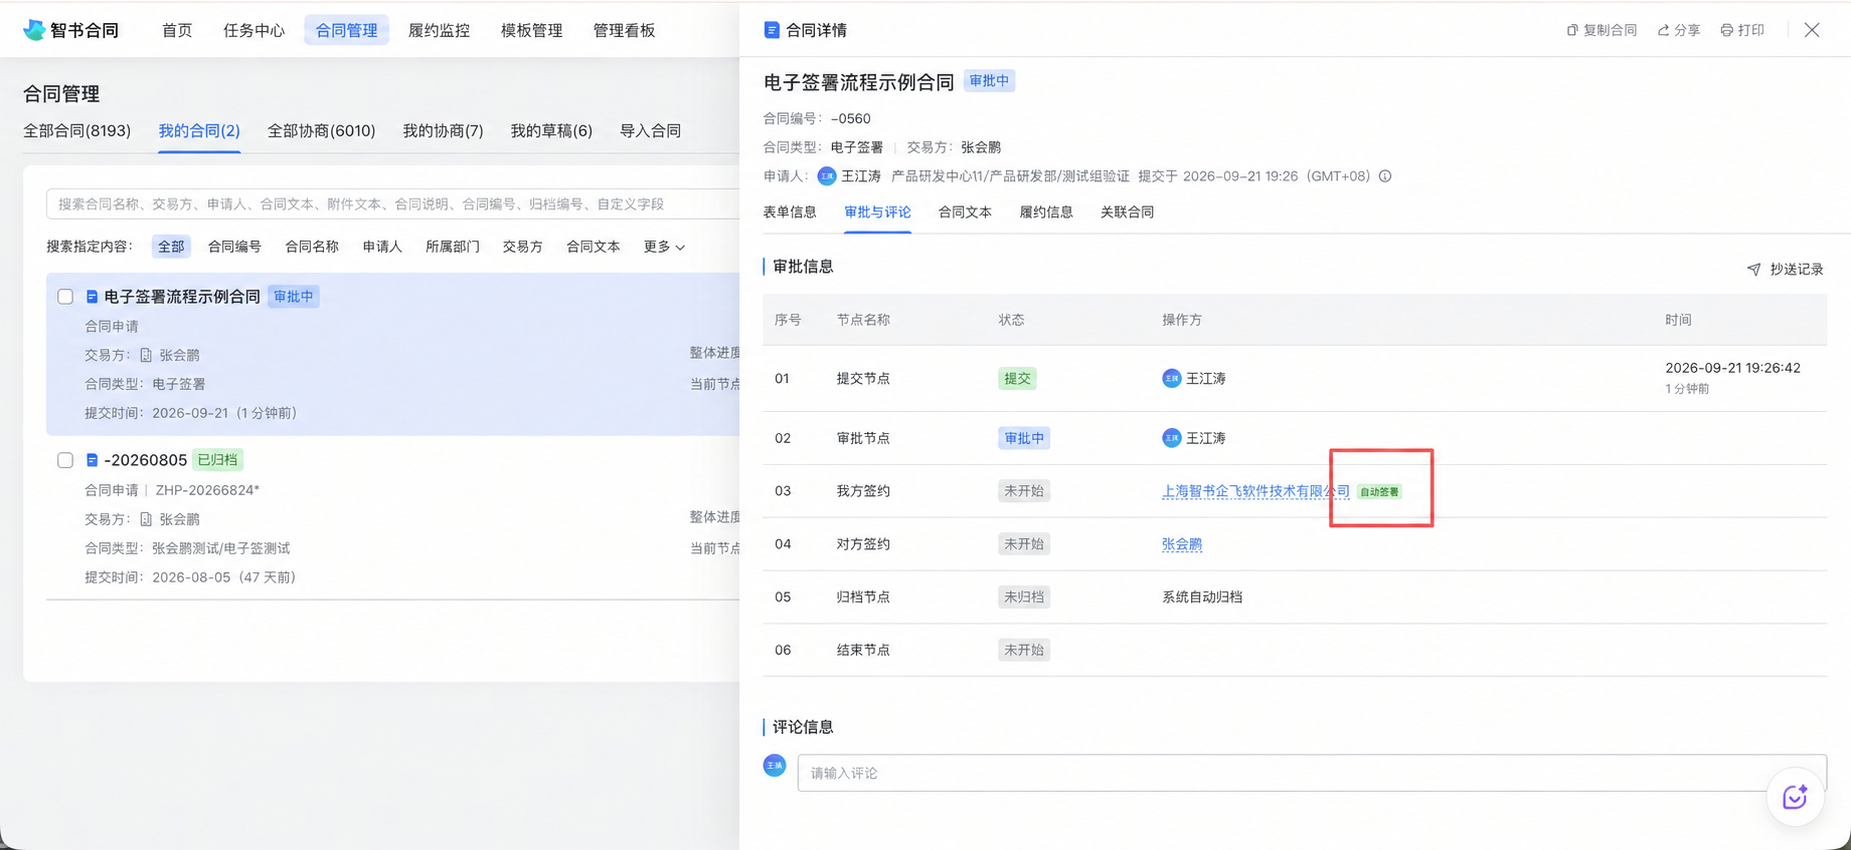Image resolution: width=1851 pixels, height=850 pixels.
Task: Click the 已归档 tag on -20260805
Action: [217, 460]
